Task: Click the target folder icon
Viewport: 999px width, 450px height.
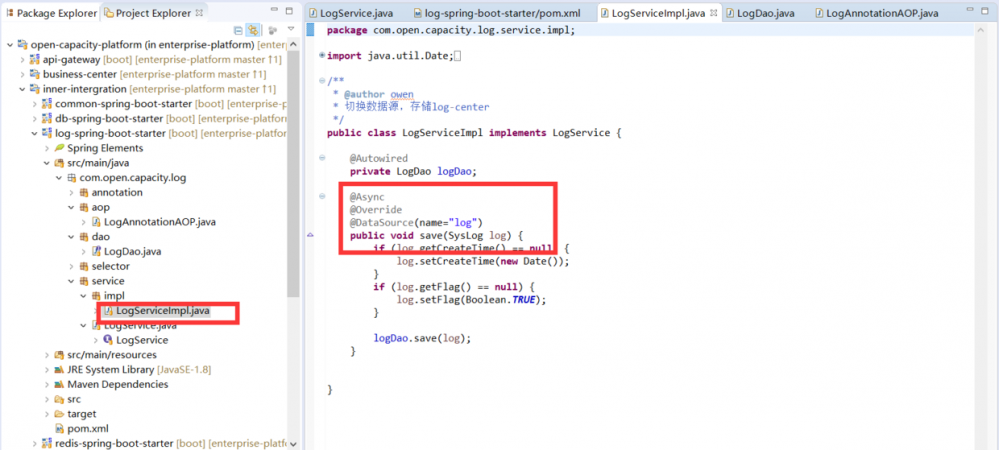Action: [x=59, y=414]
